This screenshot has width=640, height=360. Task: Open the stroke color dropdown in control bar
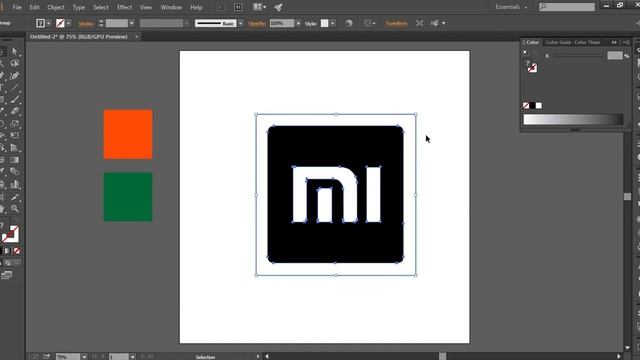(x=69, y=23)
